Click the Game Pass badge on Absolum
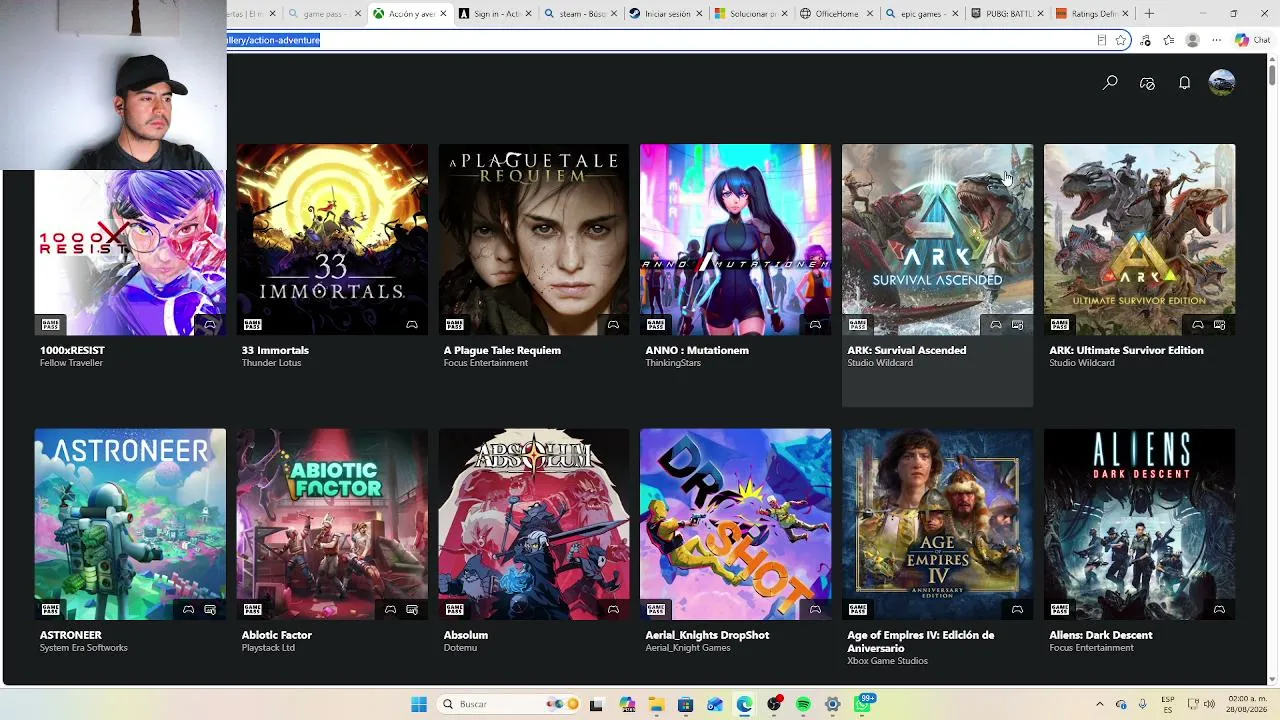The image size is (1280, 720). coord(454,609)
